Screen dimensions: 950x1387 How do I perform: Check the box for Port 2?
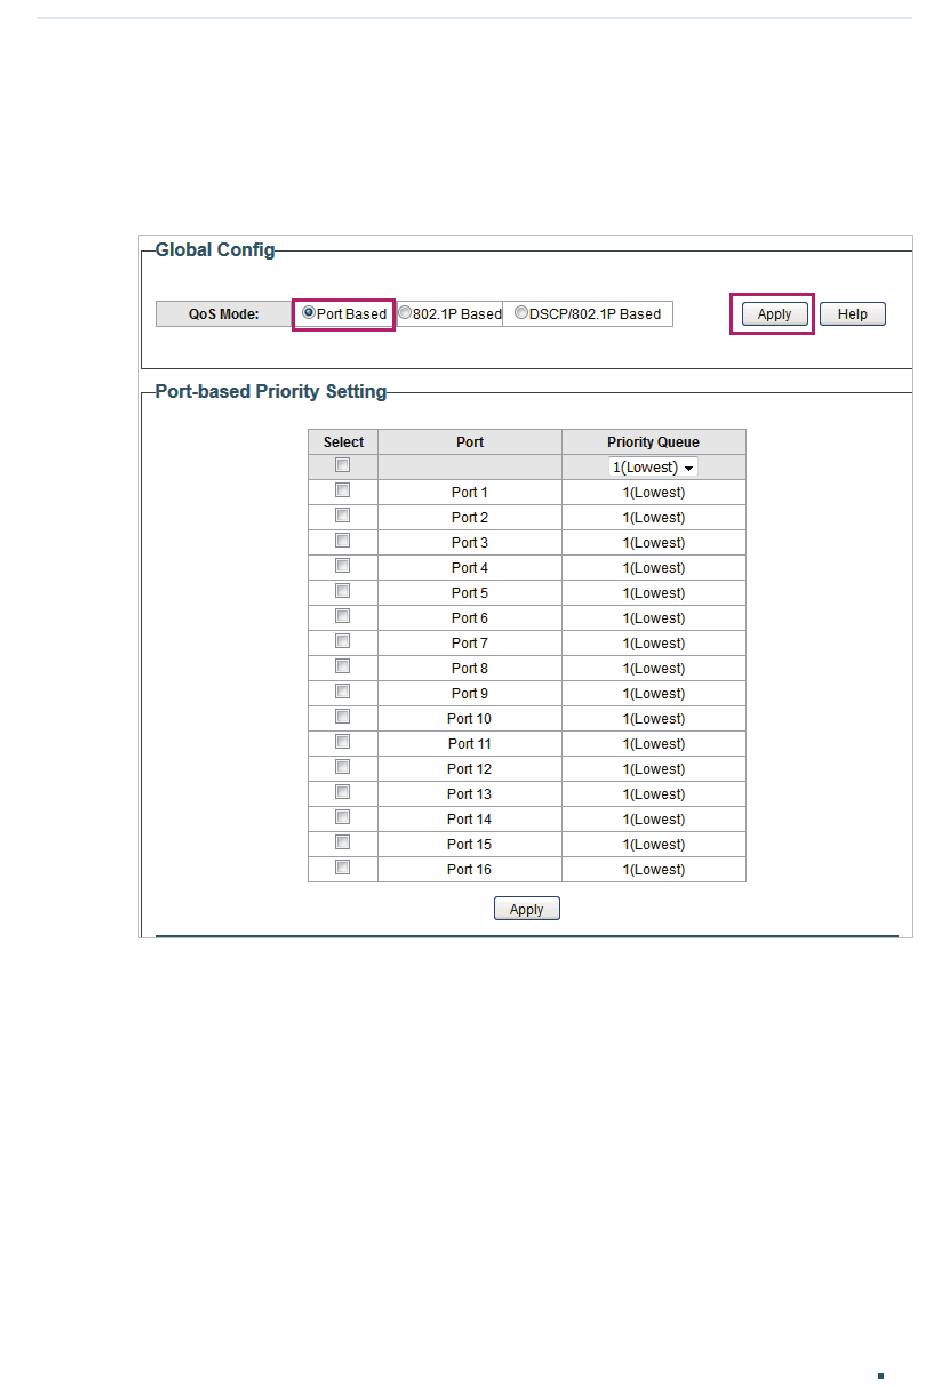[x=342, y=515]
